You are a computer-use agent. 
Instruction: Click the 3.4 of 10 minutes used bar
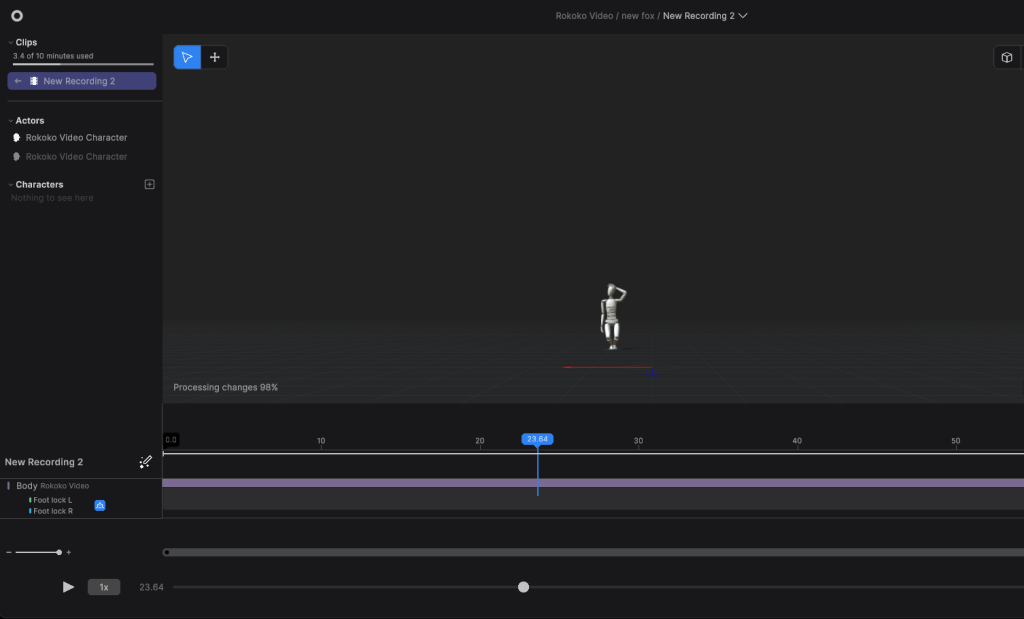83,64
